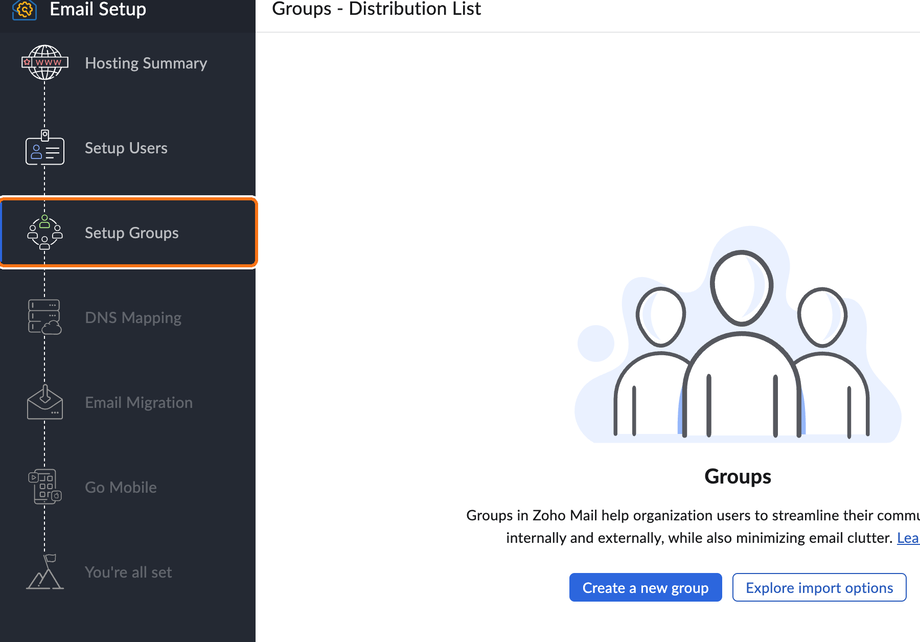Click the Setup Users ID badge icon
This screenshot has height=642, width=920.
(45, 148)
